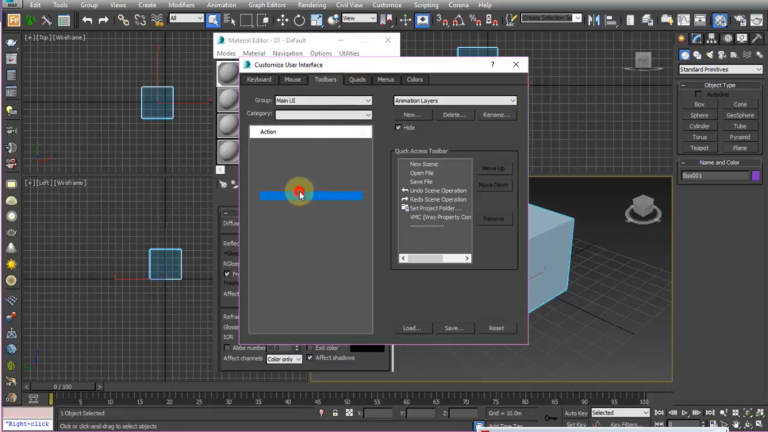The image size is (768, 432).
Task: Switch to the Quads tab
Action: 357,79
